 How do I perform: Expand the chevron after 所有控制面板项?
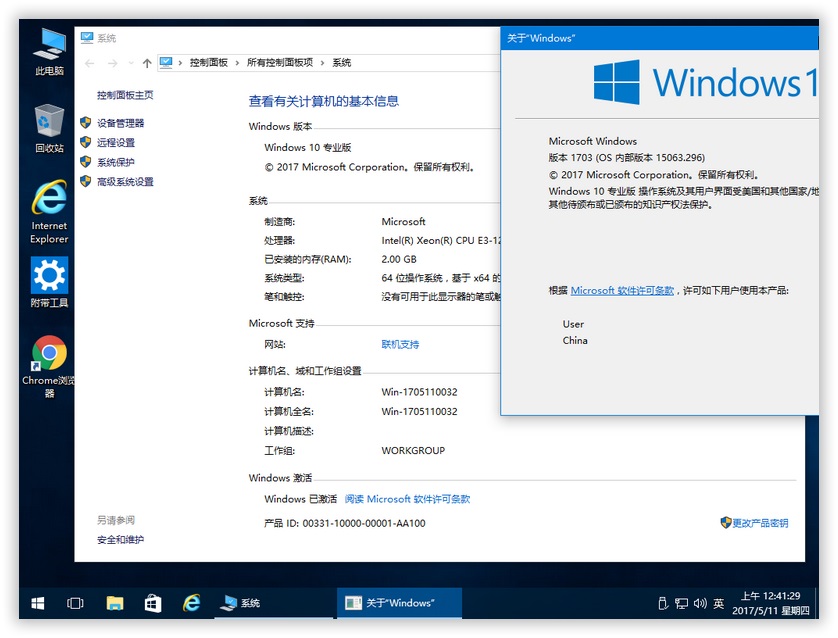[x=322, y=63]
